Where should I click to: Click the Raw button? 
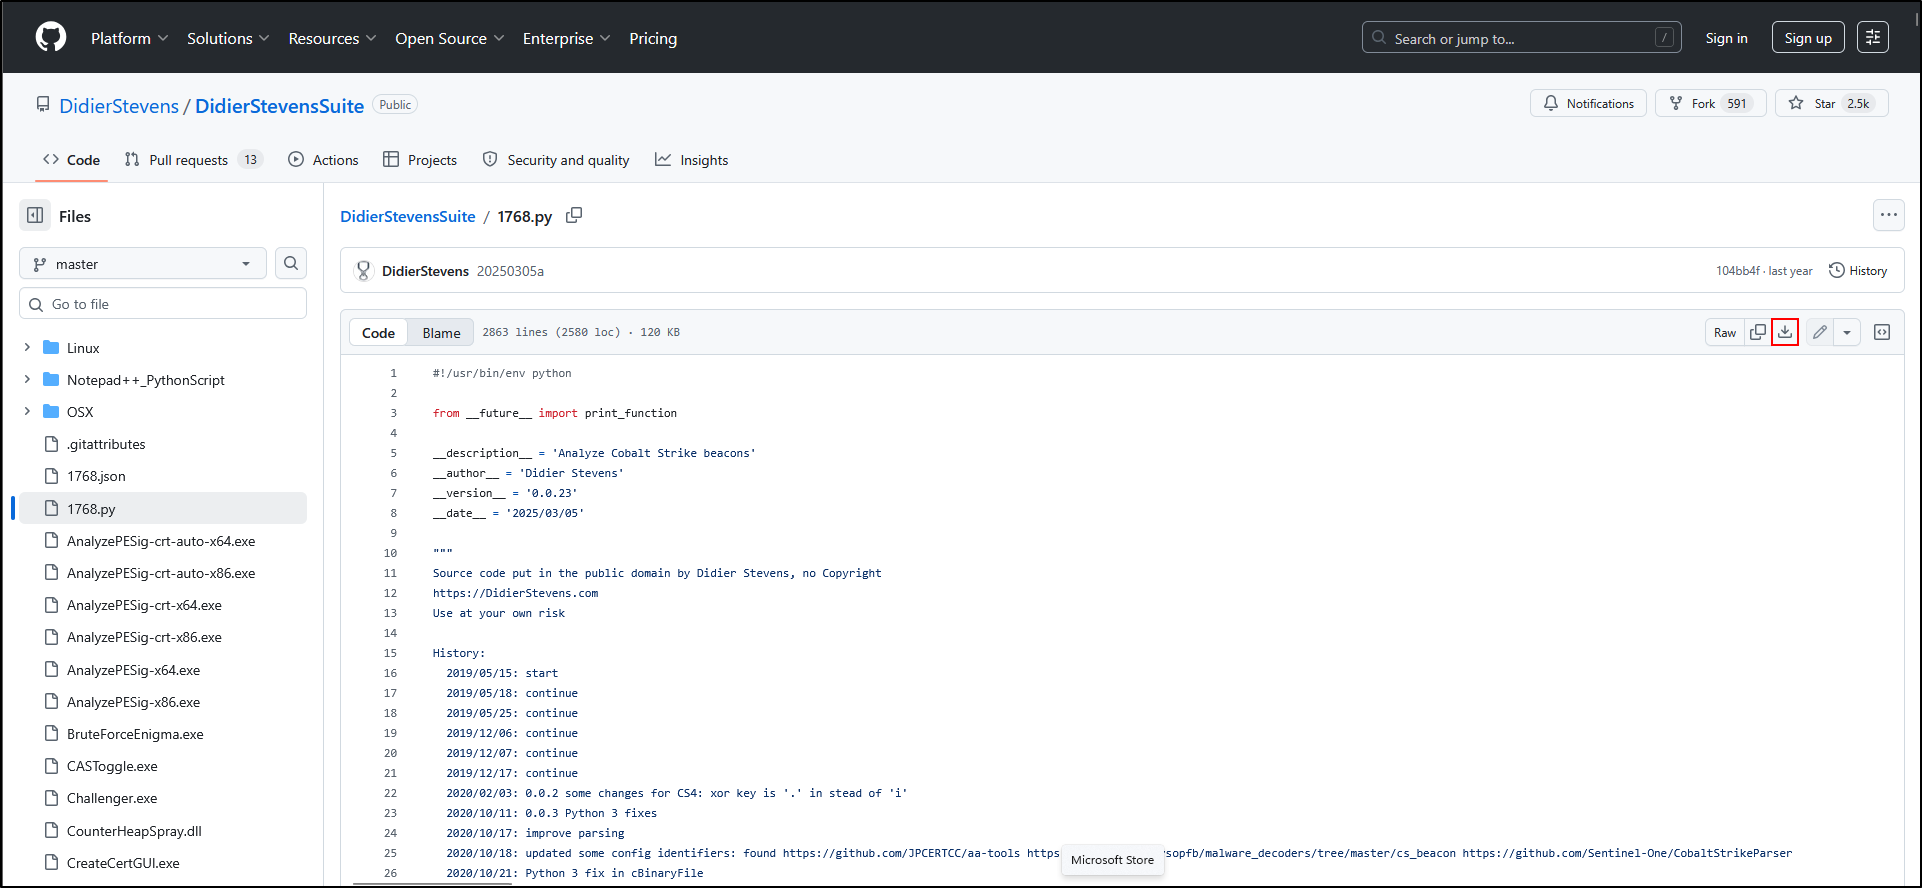pos(1725,332)
